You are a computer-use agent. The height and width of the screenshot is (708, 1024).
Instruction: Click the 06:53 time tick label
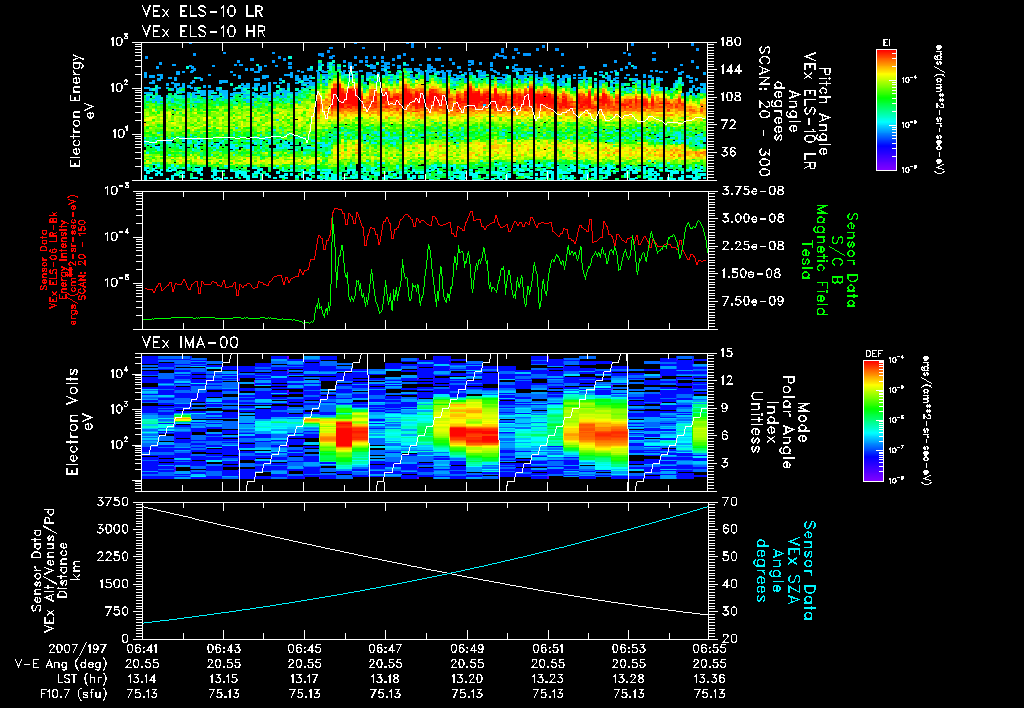pos(628,649)
